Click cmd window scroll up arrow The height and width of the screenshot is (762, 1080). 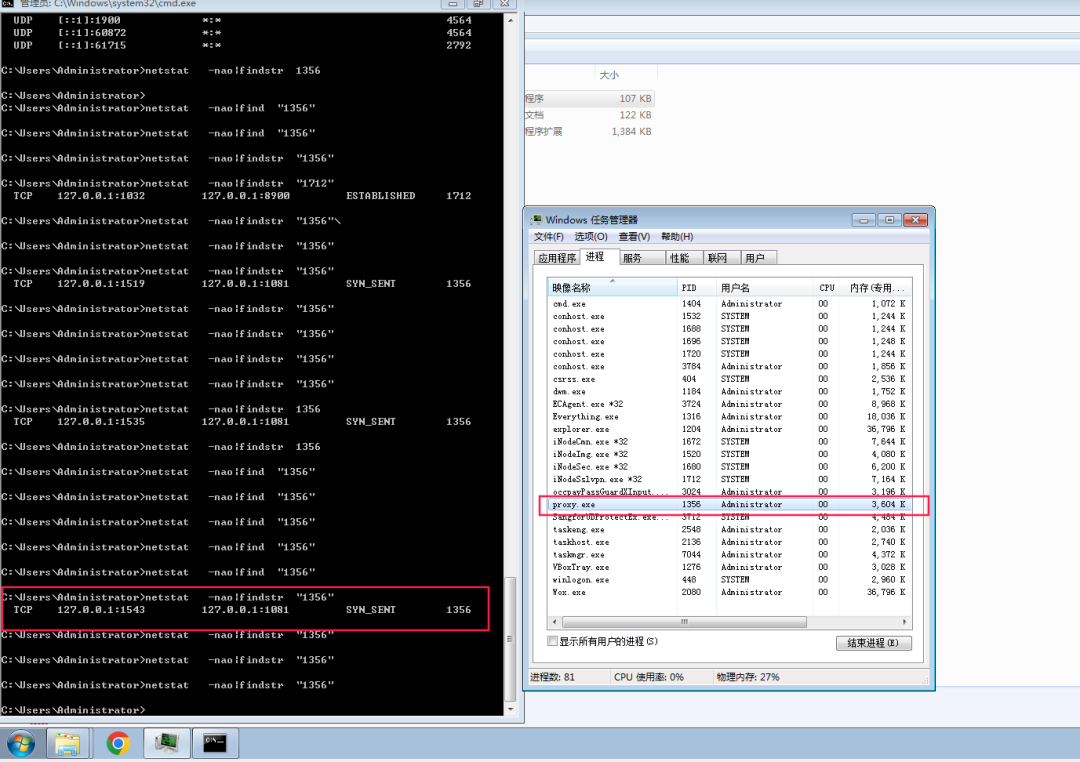(510, 21)
